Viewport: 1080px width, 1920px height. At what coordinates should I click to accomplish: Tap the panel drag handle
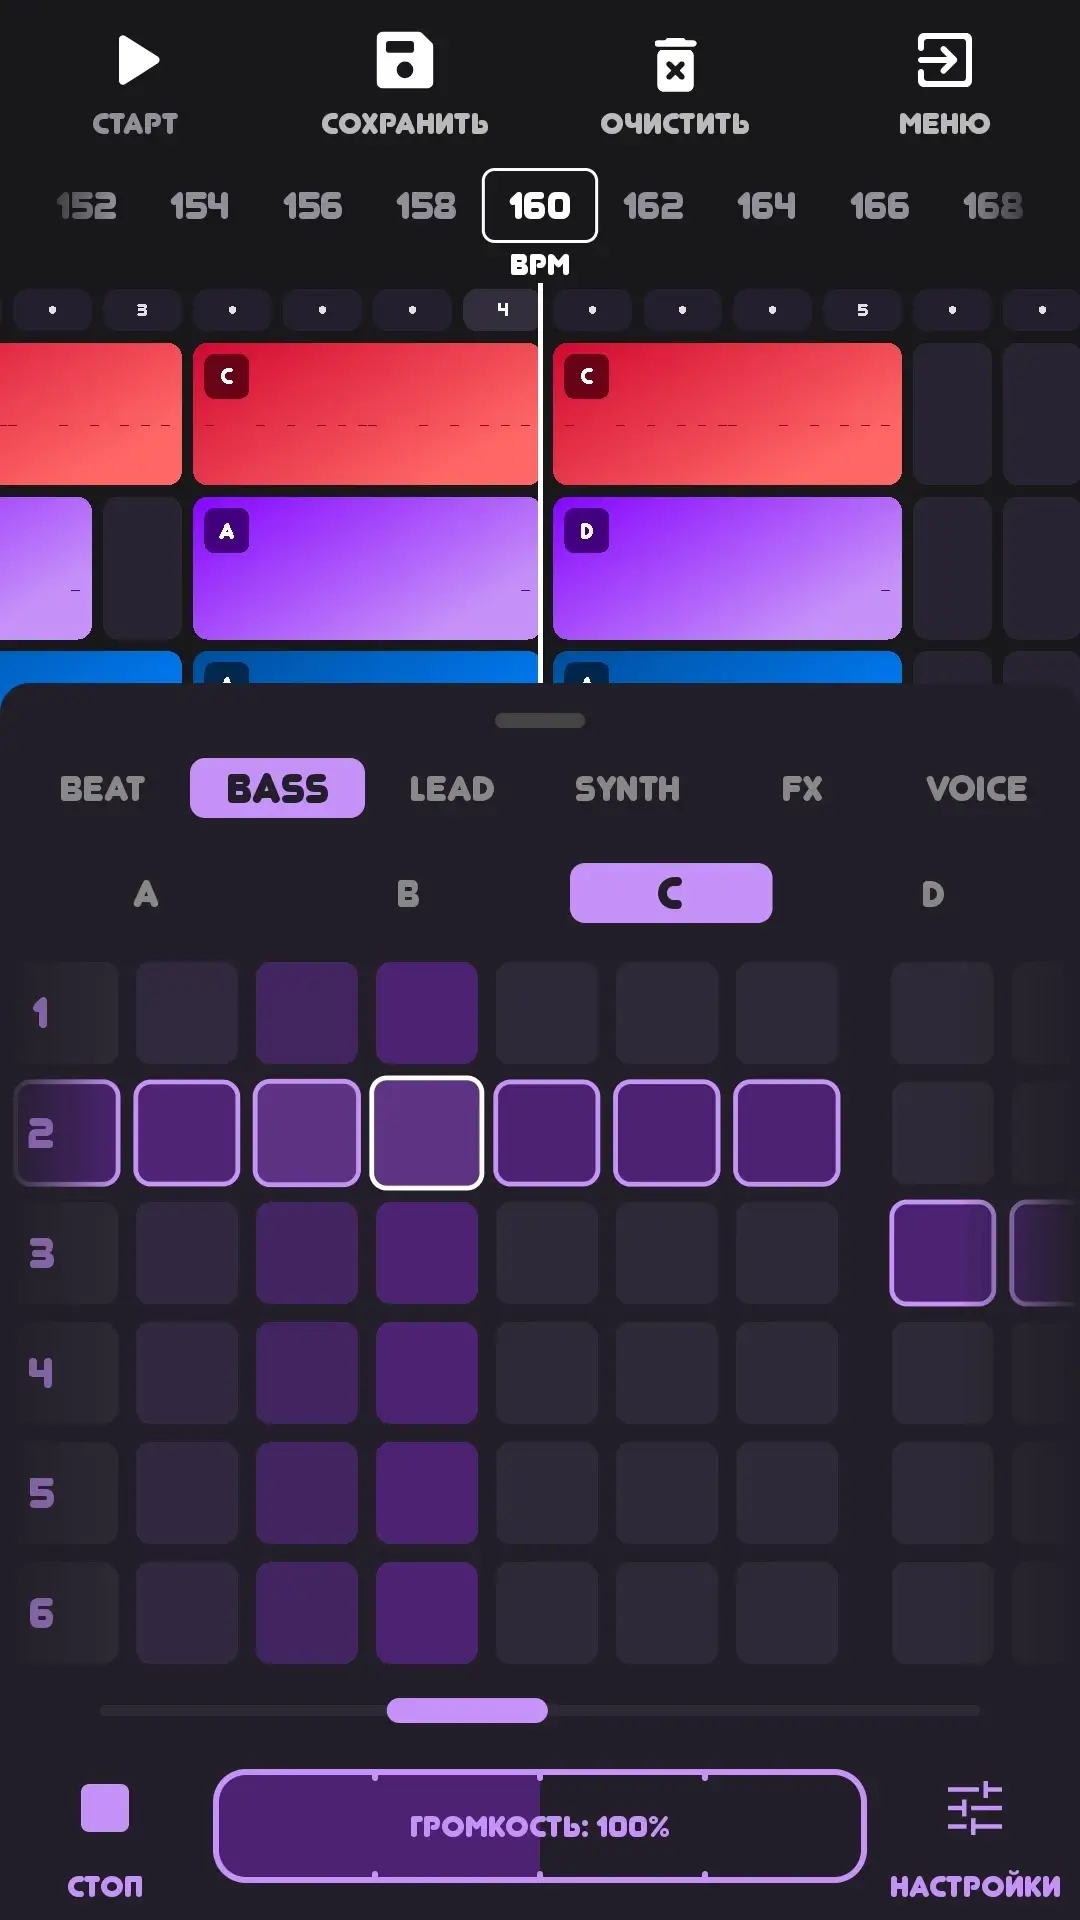point(540,720)
